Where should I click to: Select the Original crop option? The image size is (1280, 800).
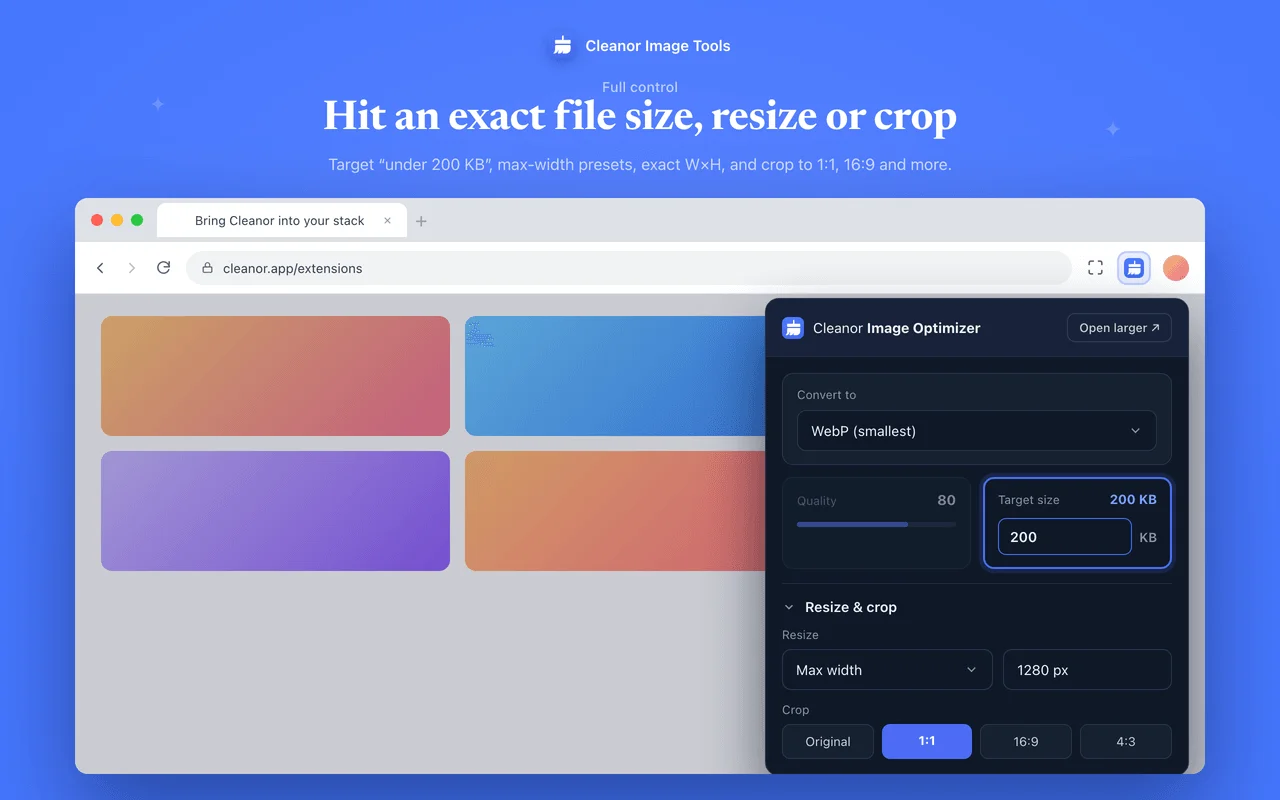(828, 742)
